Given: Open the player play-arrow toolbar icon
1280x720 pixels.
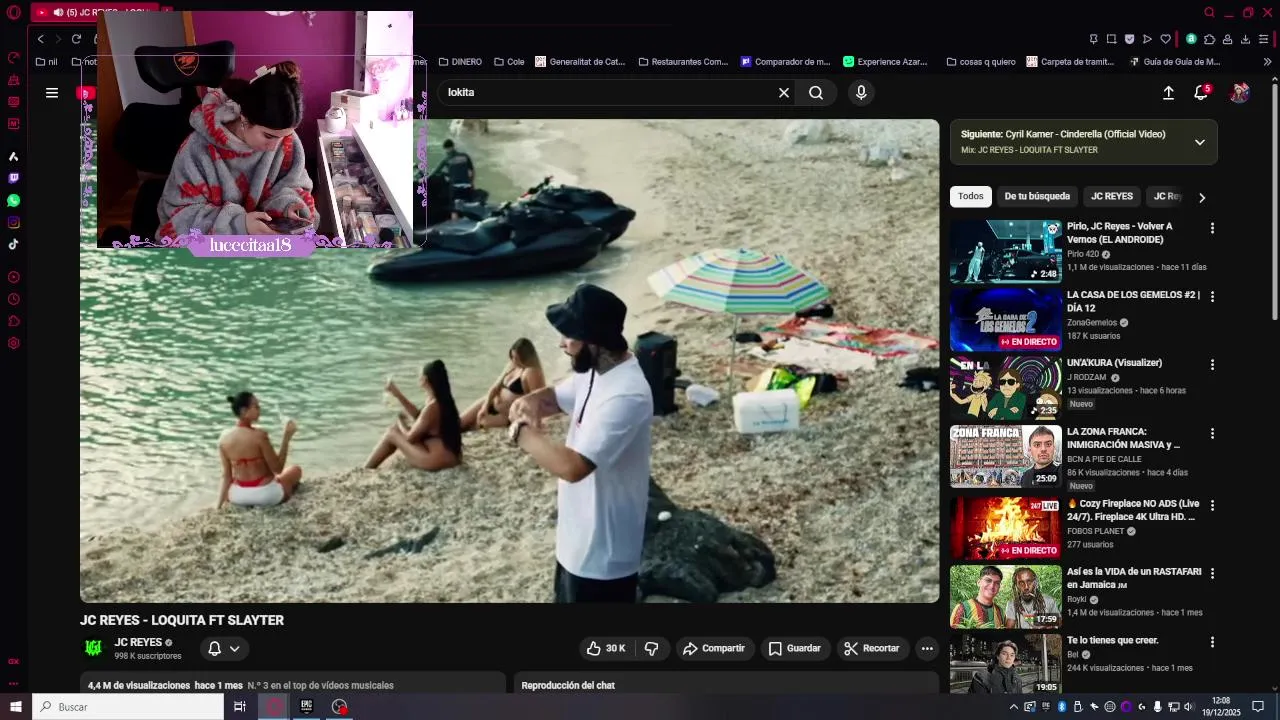Looking at the screenshot, I should 1147,39.
